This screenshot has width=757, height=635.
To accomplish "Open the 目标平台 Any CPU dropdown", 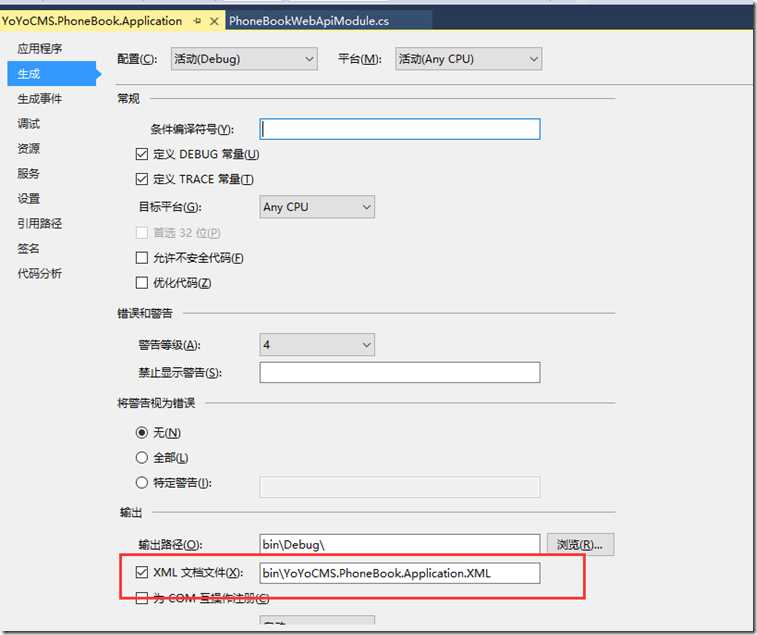I will pyautogui.click(x=317, y=207).
